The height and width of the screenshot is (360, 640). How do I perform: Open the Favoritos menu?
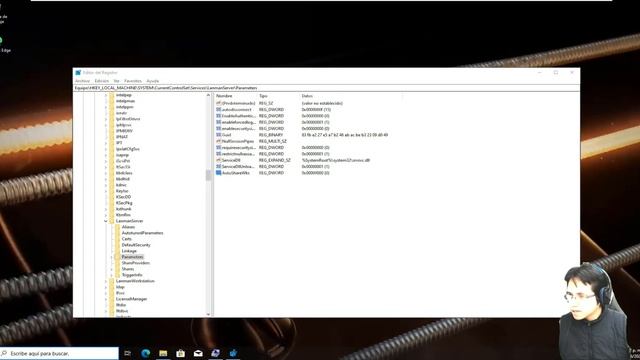pos(133,81)
